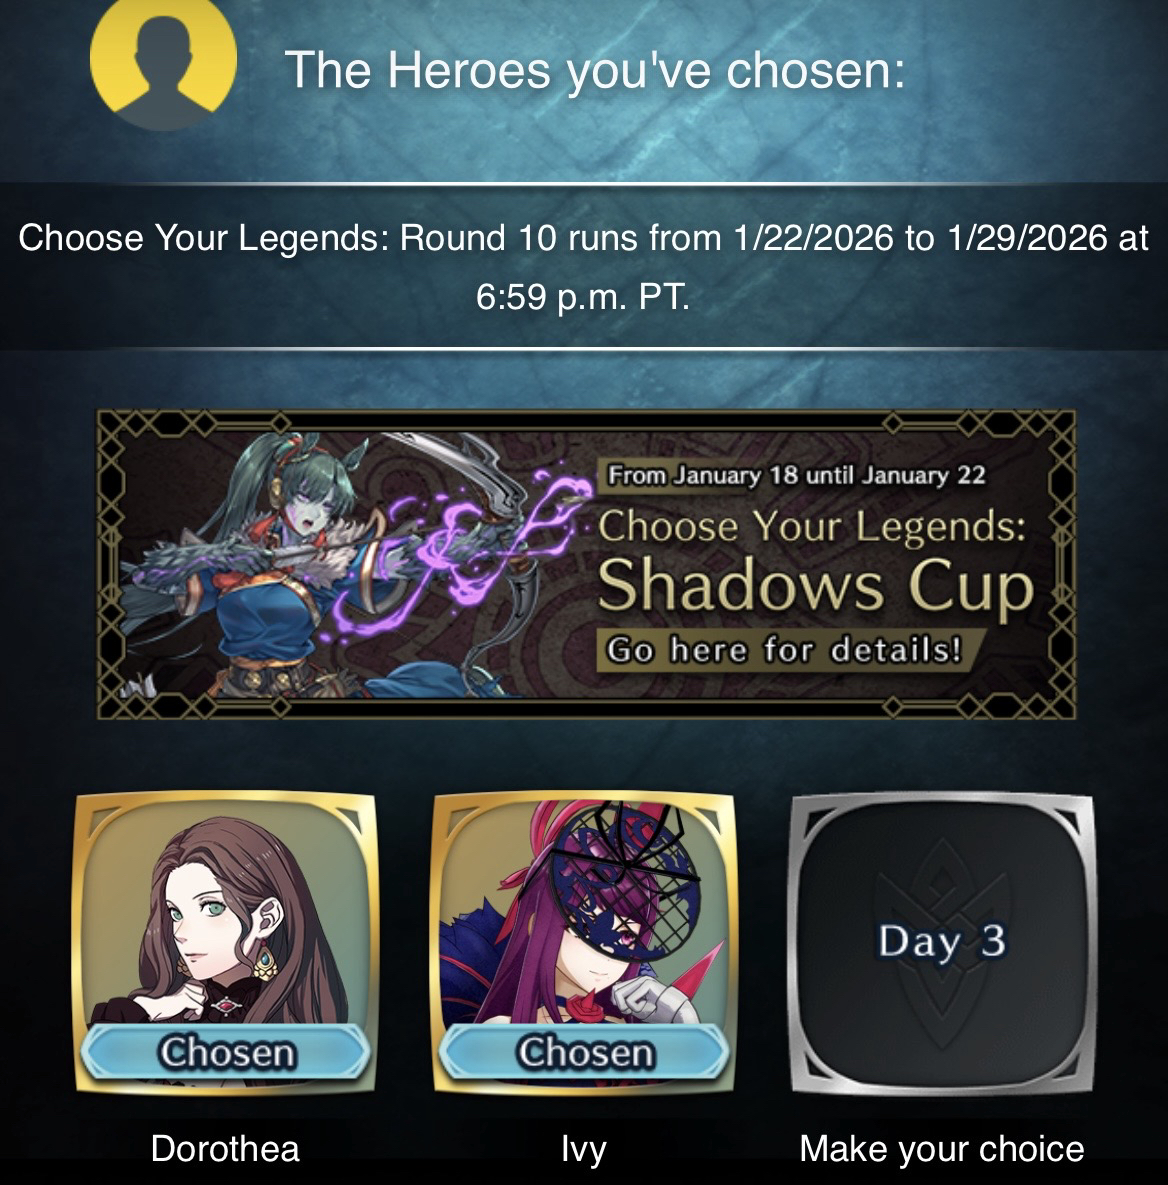Tap the Dorothea name label
Image resolution: width=1168 pixels, height=1185 pixels.
(225, 1149)
